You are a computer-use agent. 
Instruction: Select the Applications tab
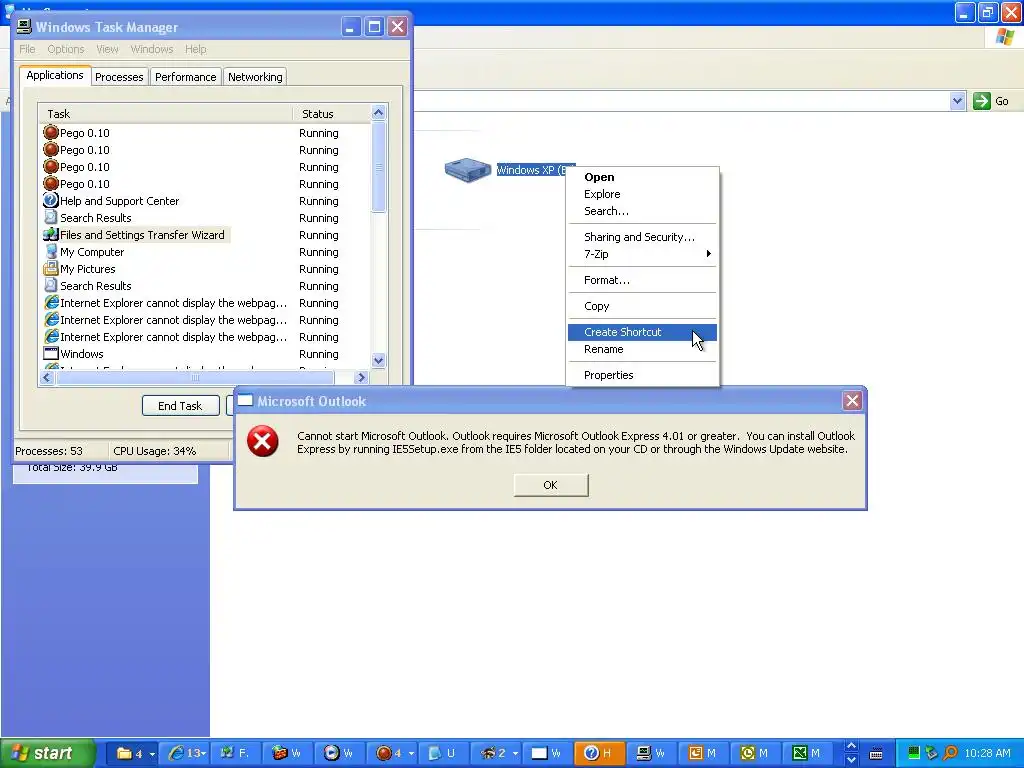click(x=55, y=75)
